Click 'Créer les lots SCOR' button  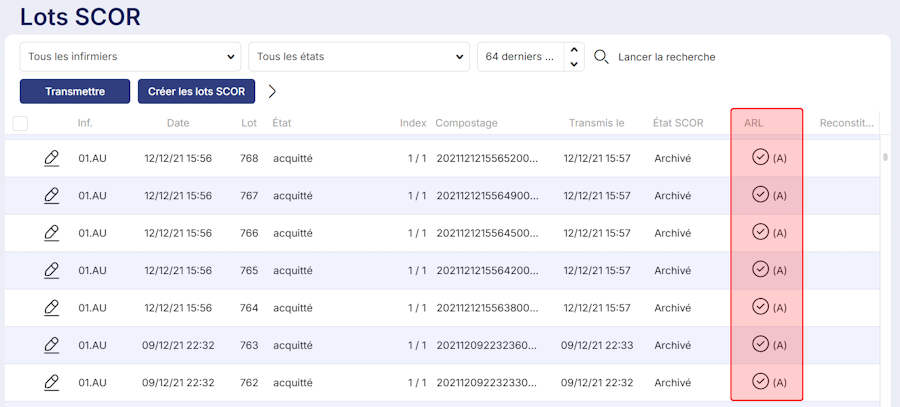[196, 91]
